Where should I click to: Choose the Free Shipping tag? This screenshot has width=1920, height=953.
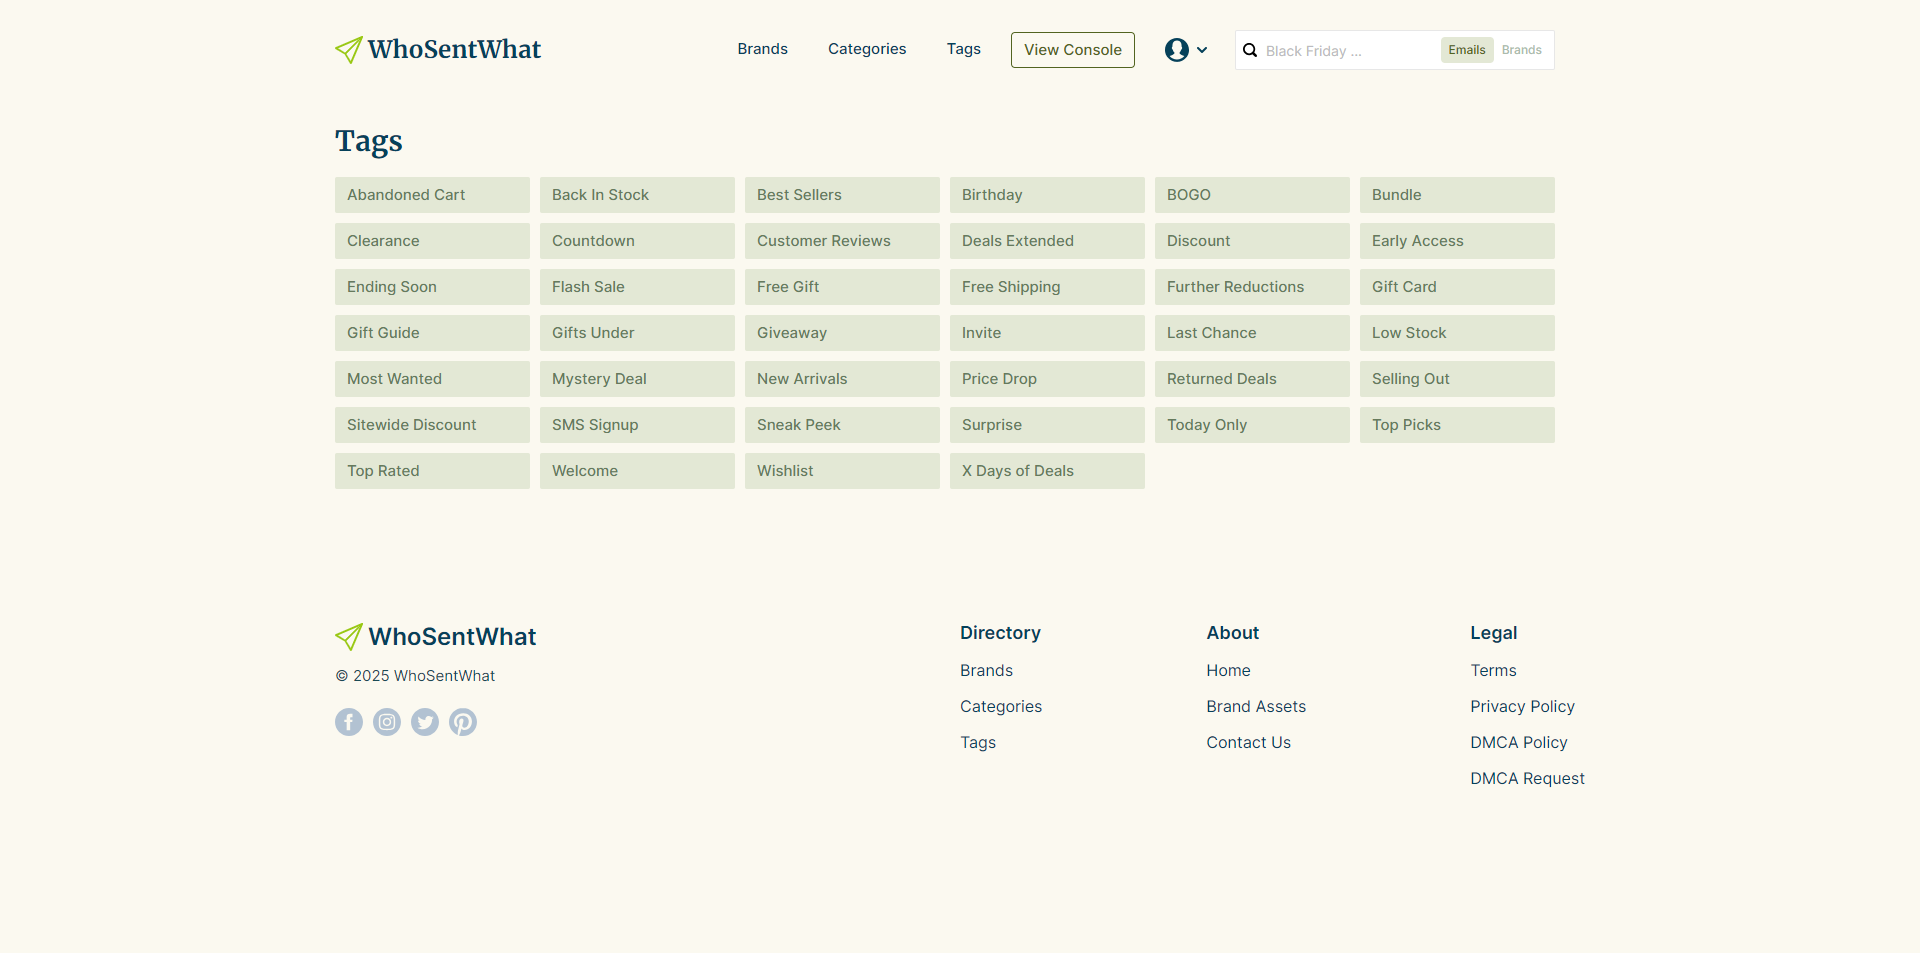click(1047, 287)
